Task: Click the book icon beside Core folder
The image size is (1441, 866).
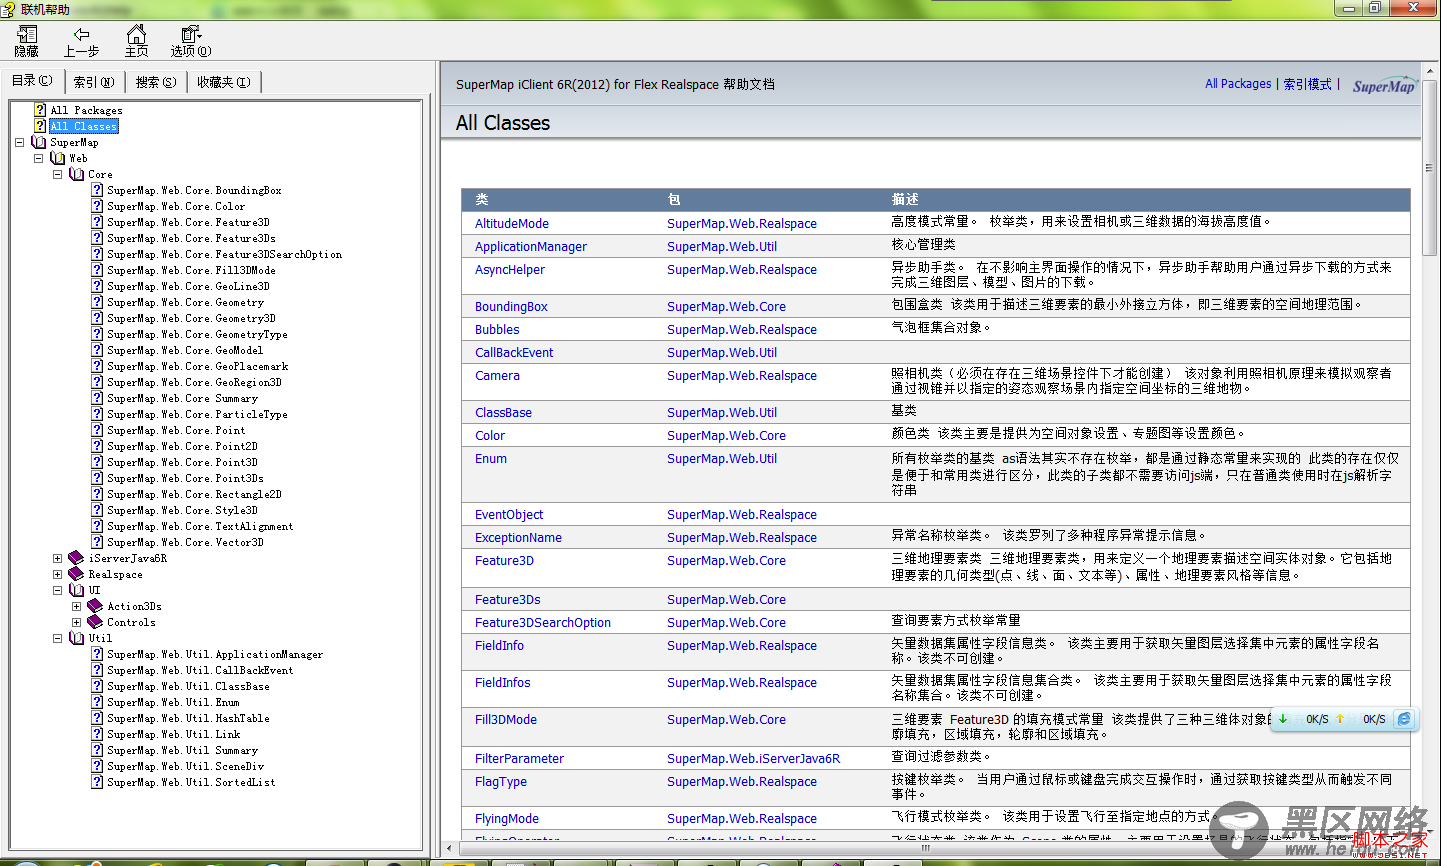Action: coord(77,174)
